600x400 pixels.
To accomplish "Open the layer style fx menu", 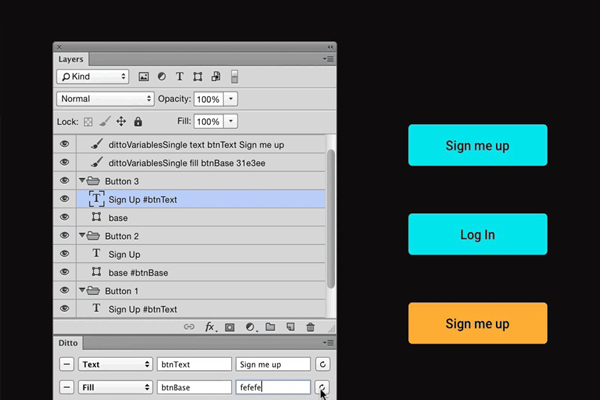I will coord(210,327).
